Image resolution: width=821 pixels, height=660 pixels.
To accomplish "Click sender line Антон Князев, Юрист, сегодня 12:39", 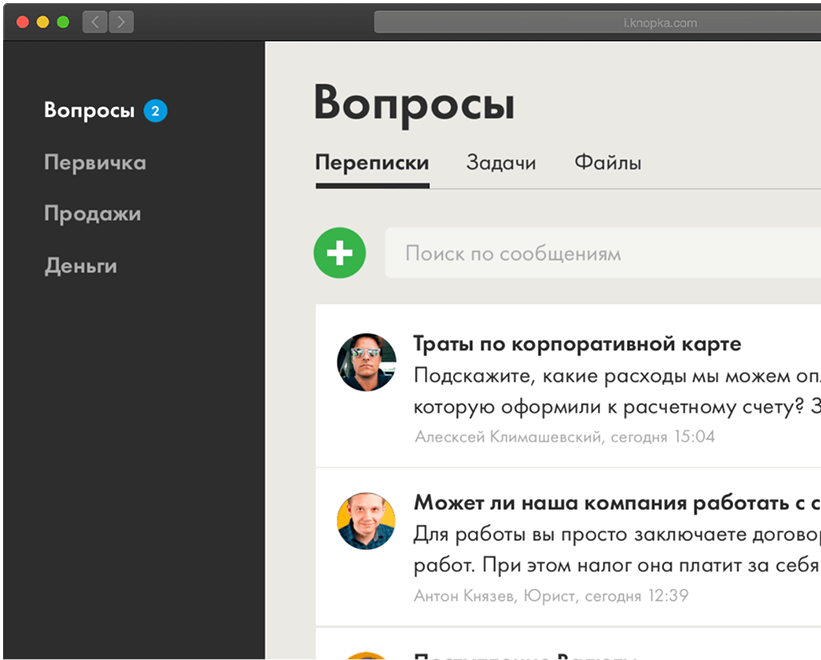I will click(x=551, y=596).
